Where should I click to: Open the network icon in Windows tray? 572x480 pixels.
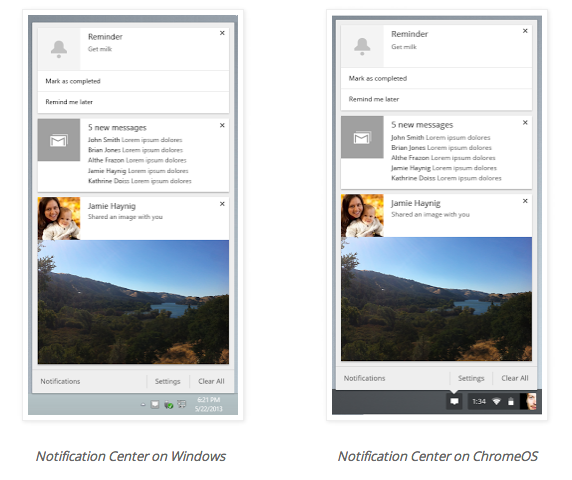[x=181, y=404]
